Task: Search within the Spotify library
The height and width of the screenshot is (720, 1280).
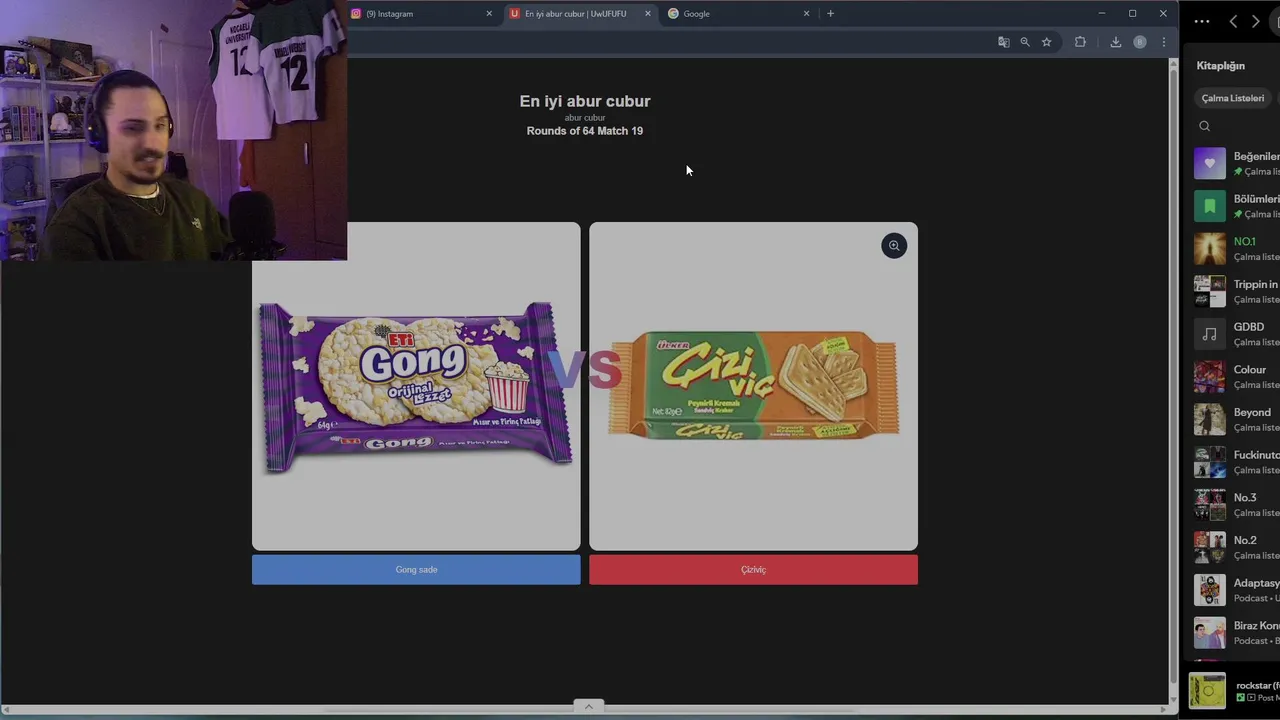Action: coord(1205,126)
